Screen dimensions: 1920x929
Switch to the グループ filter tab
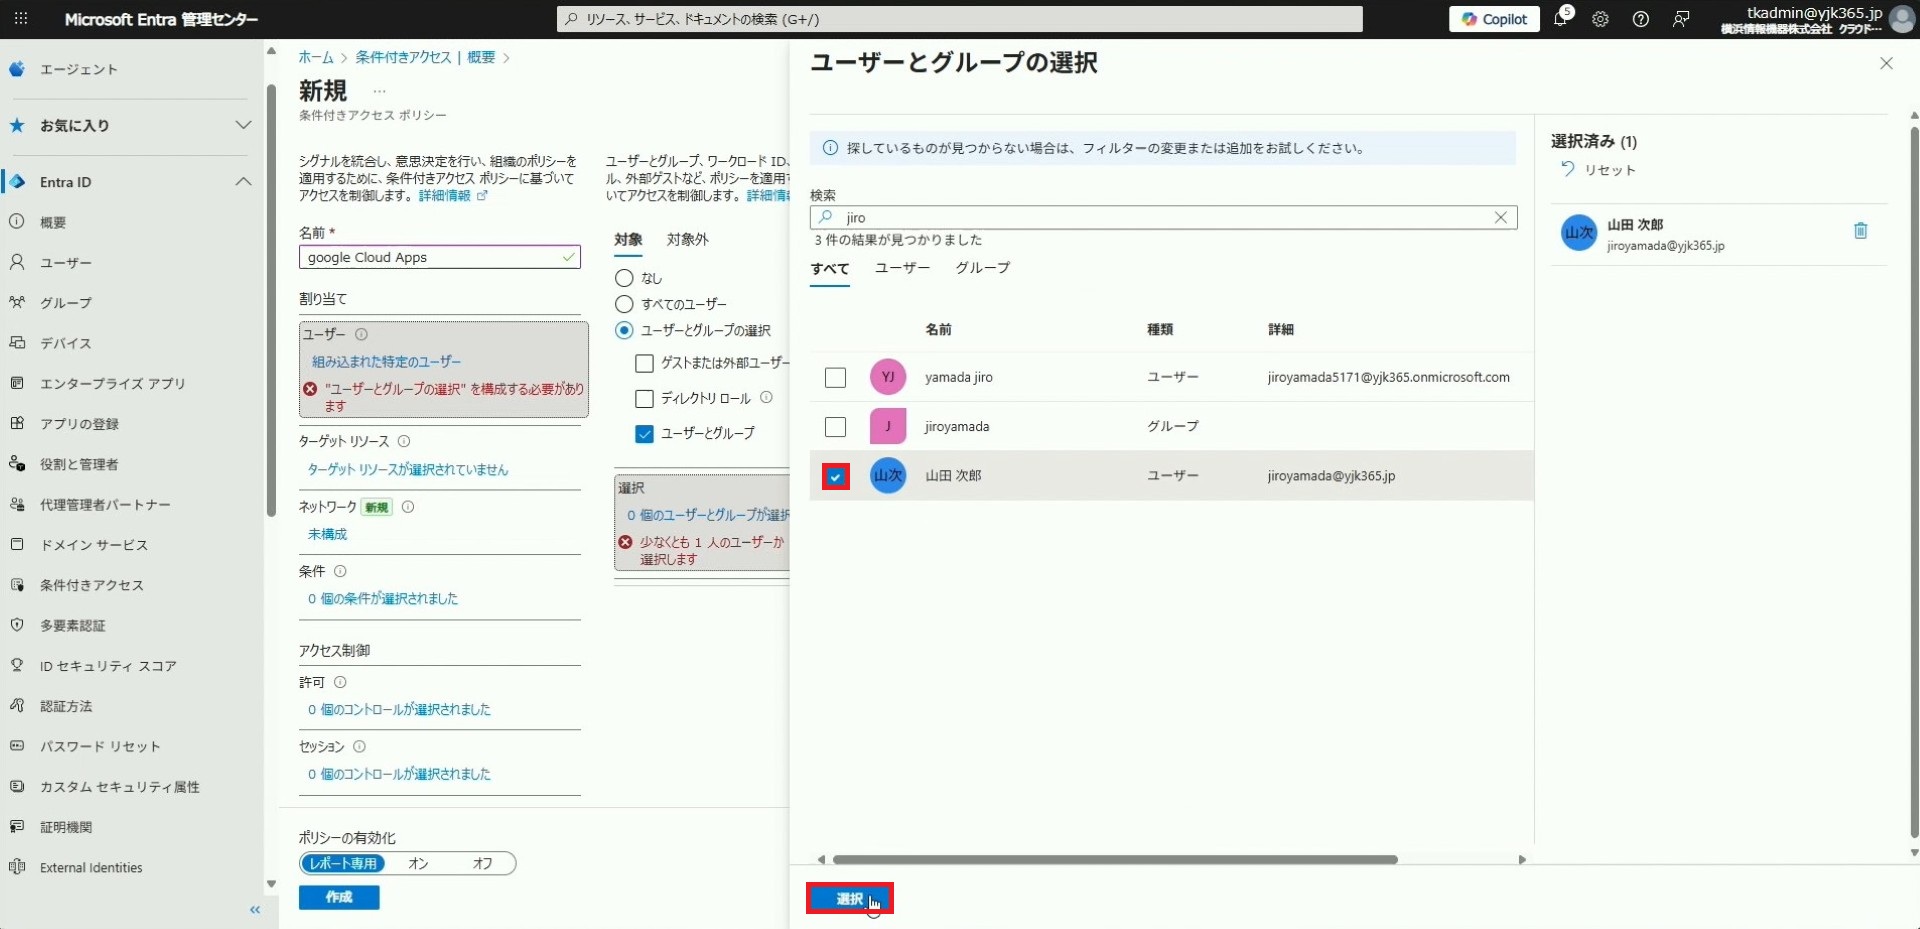(x=982, y=268)
